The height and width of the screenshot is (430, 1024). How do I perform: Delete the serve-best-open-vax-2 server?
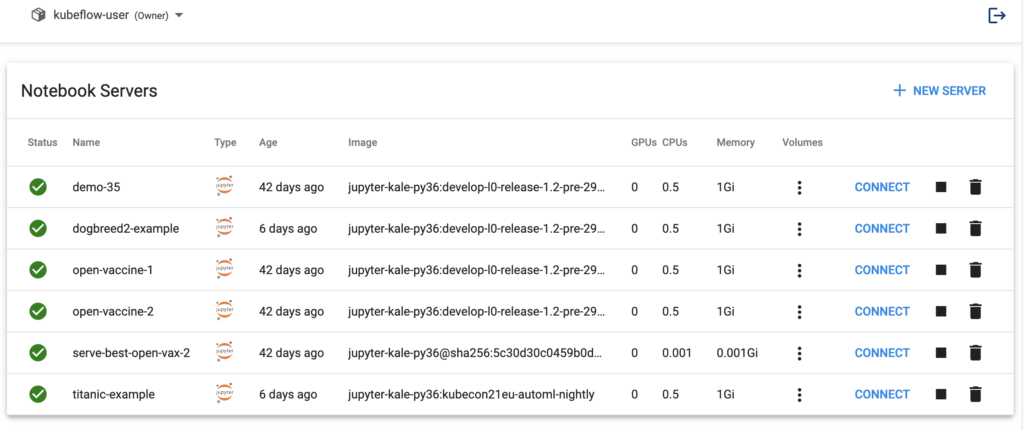(976, 353)
